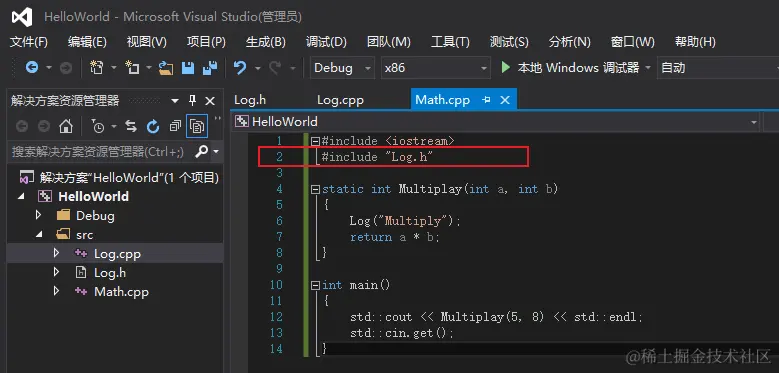This screenshot has height=373, width=779.
Task: Collapse the HelloWorld project node
Action: tap(21, 197)
